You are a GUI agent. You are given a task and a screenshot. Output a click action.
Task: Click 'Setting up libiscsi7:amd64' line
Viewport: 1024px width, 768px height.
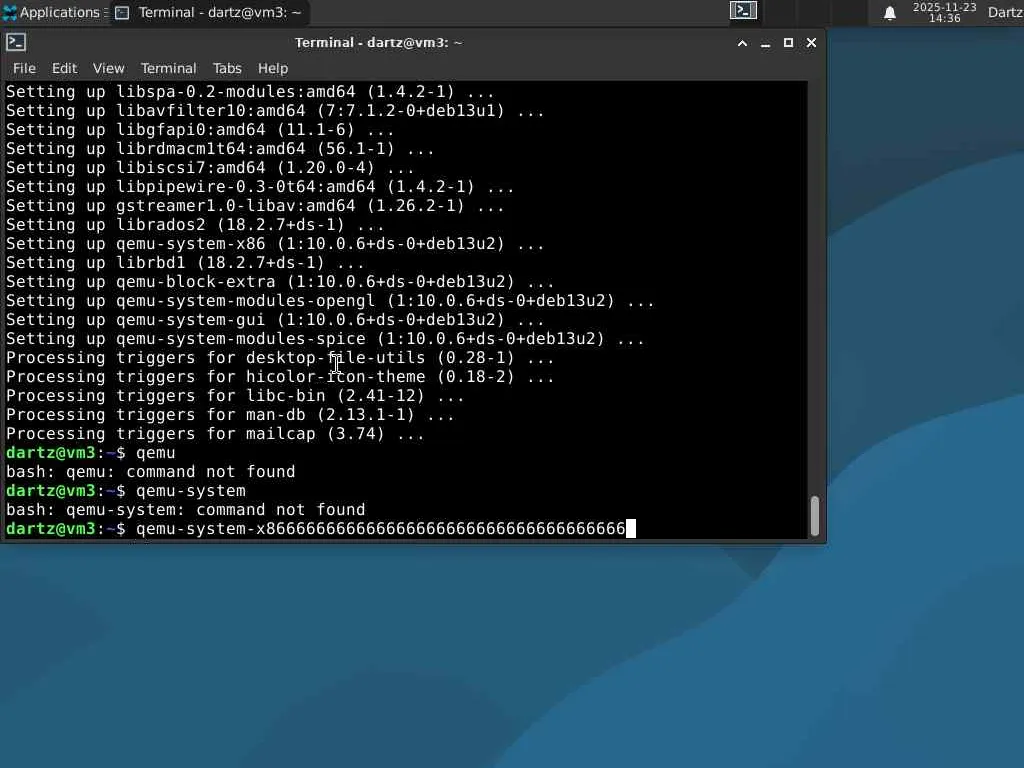pos(210,168)
